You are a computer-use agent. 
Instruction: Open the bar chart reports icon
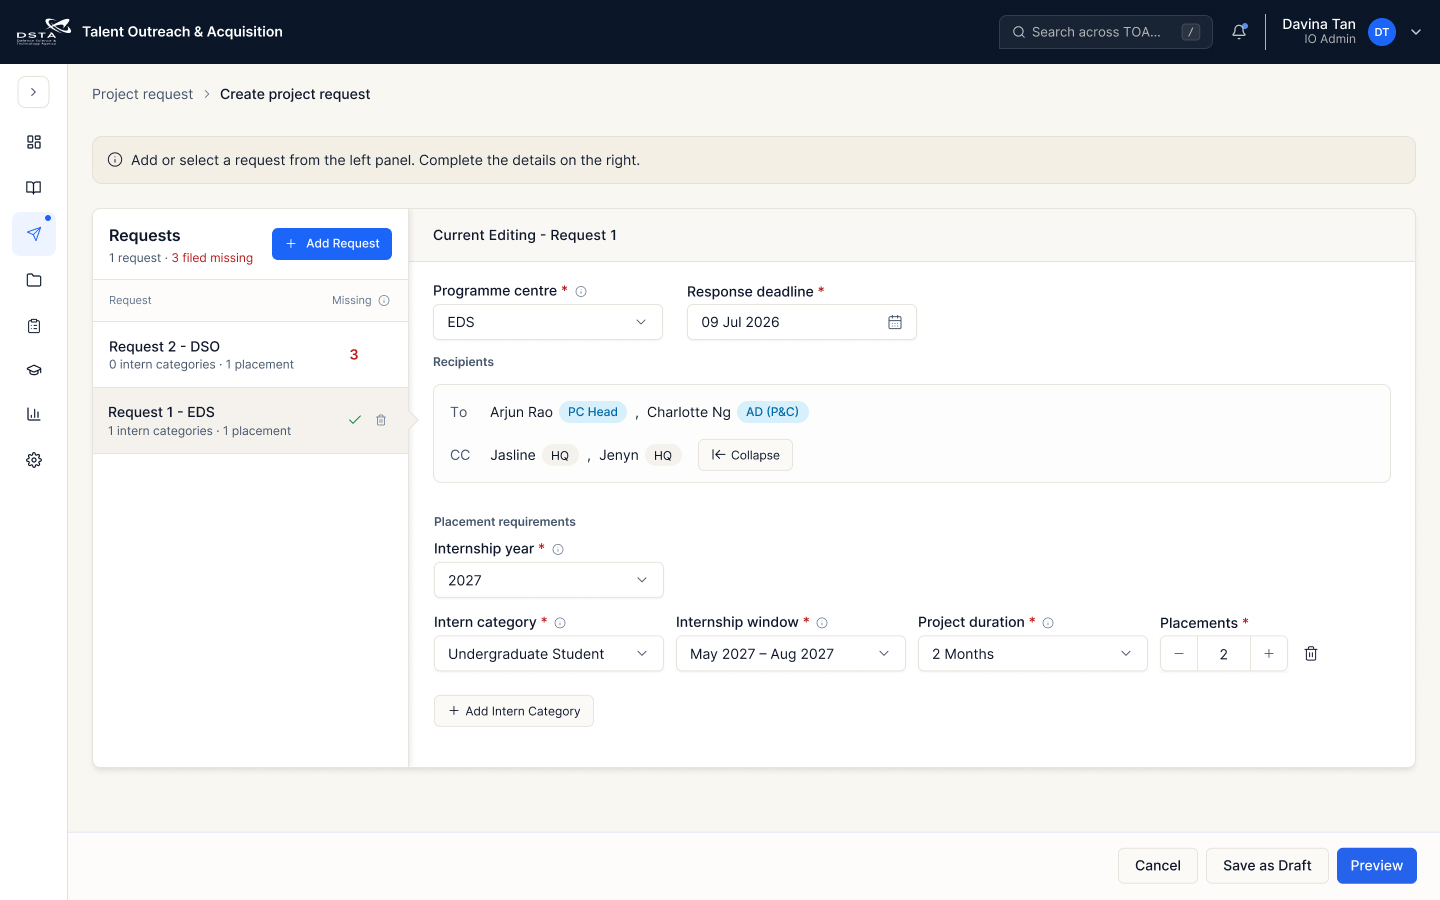tap(34, 414)
